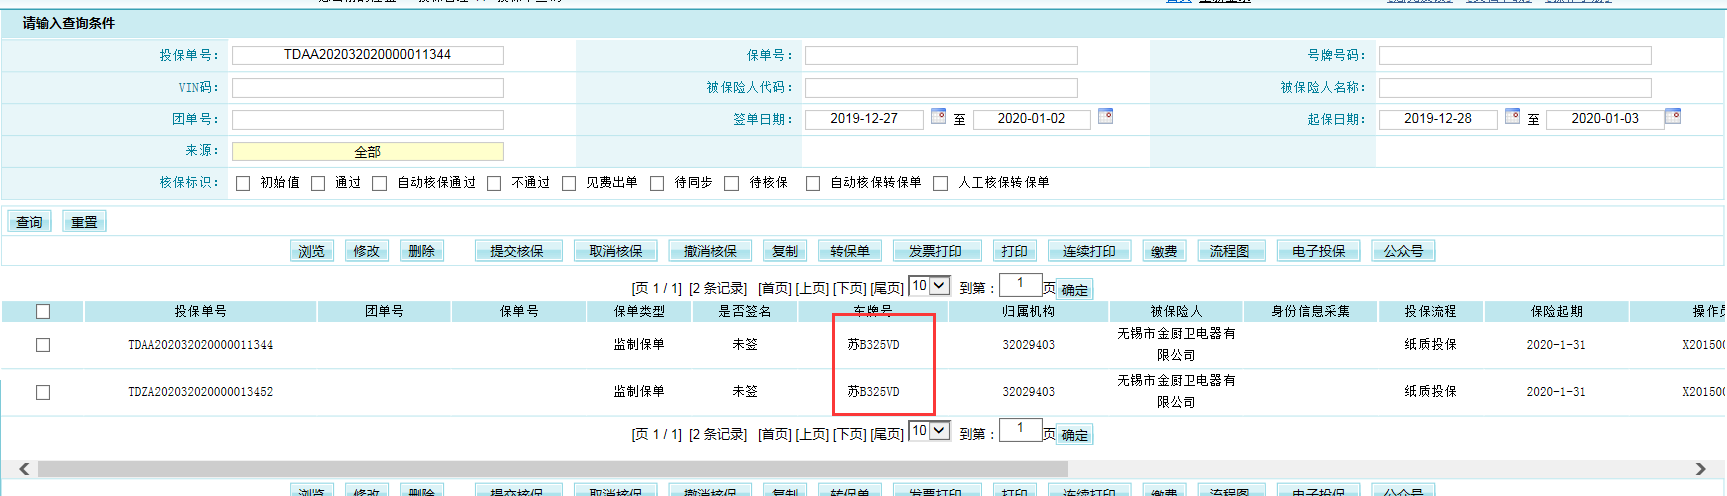Click 确定 beside upper page number box
This screenshot has height=496, width=1727.
point(1075,289)
